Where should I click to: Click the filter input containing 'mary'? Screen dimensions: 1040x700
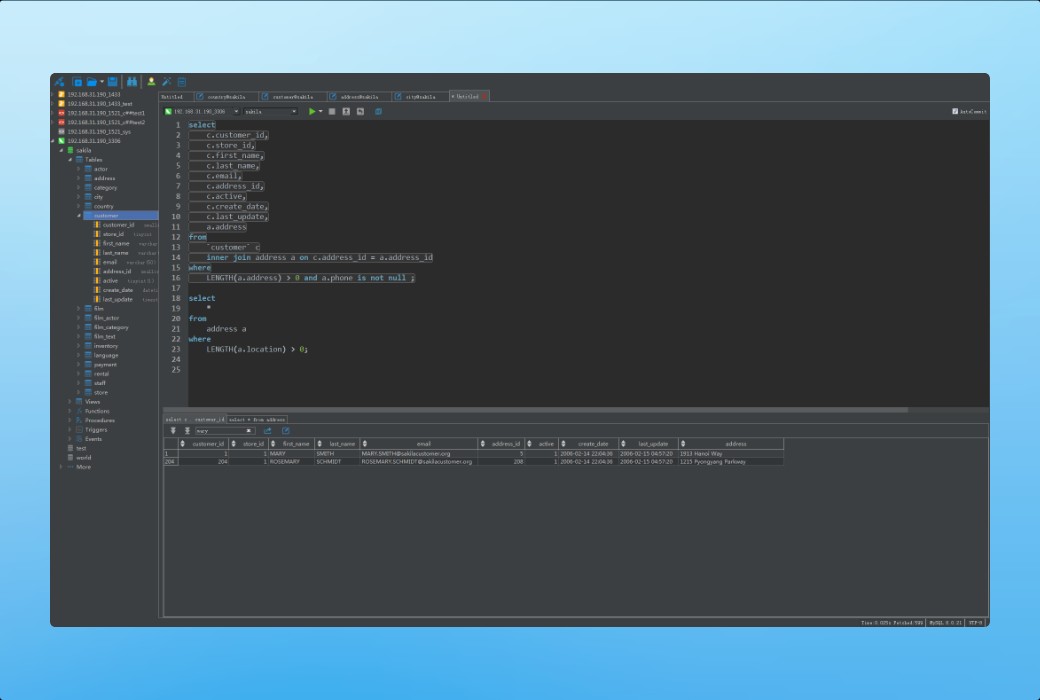(222, 431)
